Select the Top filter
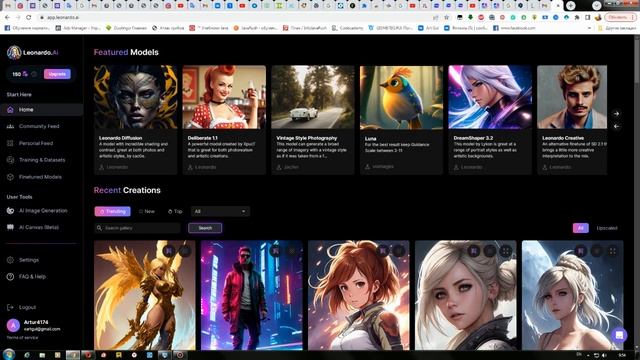Image resolution: width=640 pixels, height=360 pixels. point(175,211)
